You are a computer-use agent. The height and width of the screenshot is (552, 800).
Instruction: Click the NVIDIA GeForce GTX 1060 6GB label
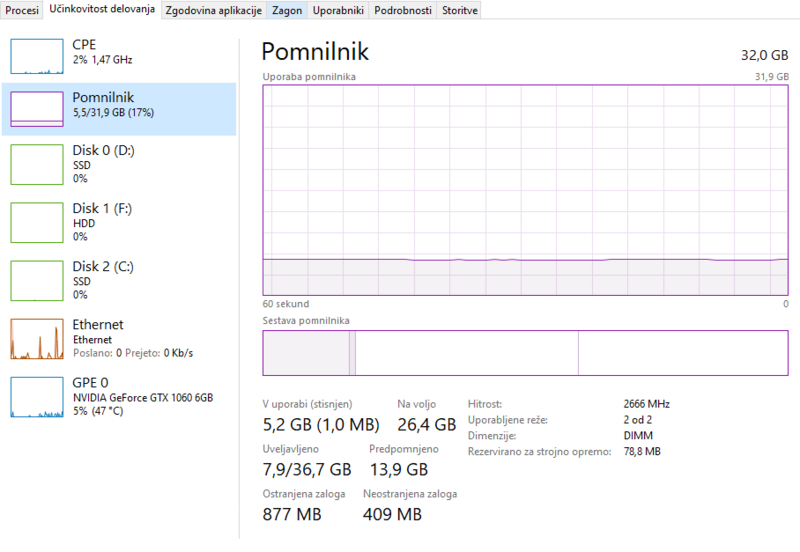click(143, 397)
